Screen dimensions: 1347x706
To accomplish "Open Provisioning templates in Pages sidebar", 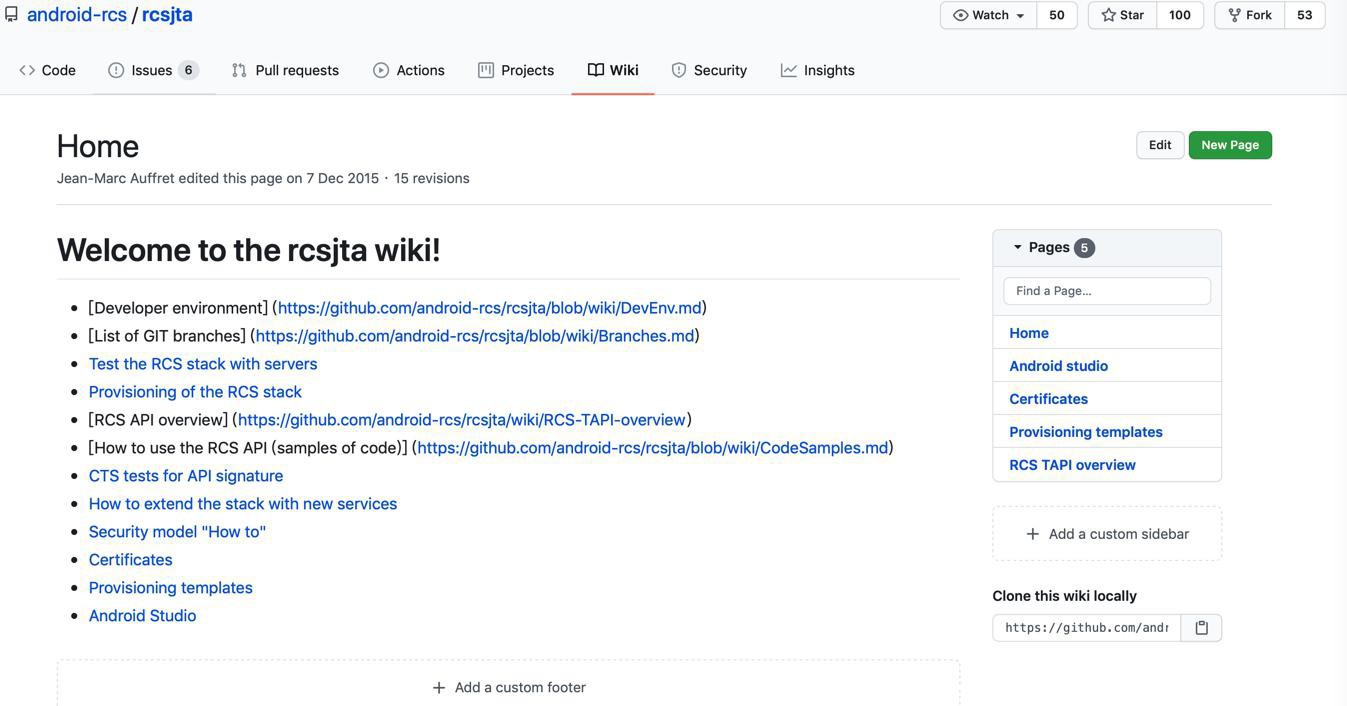I will pyautogui.click(x=1086, y=432).
